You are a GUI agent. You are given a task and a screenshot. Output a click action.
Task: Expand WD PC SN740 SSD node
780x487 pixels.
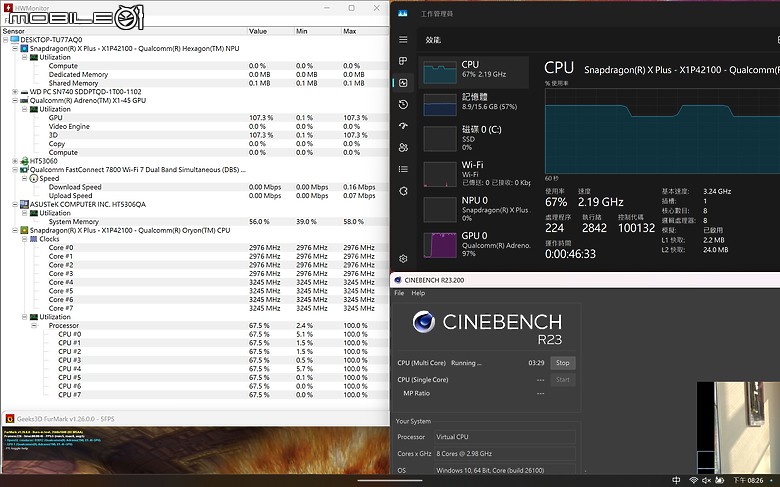pyautogui.click(x=15, y=92)
